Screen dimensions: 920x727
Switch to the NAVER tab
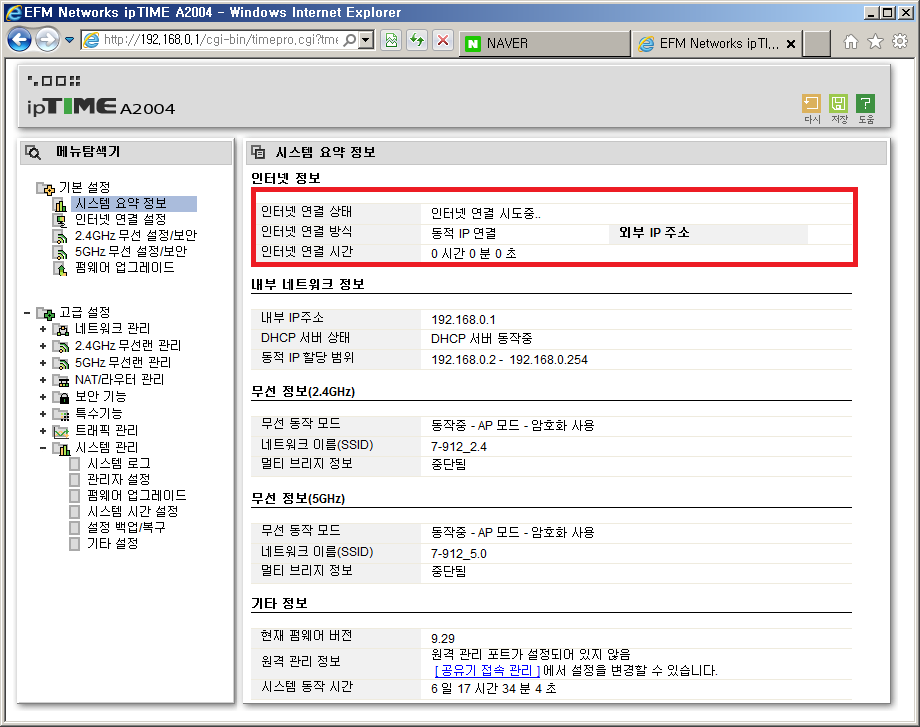tap(544, 43)
